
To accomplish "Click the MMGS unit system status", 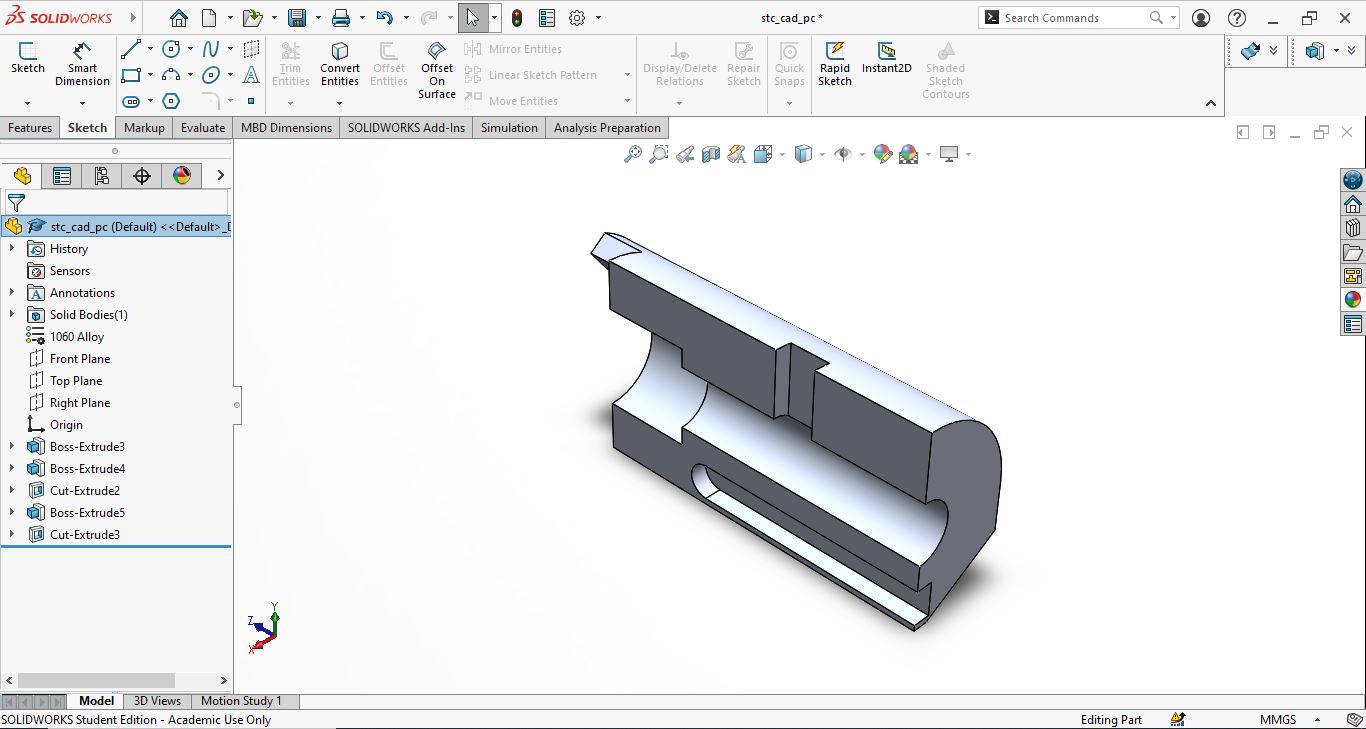I will (x=1278, y=720).
